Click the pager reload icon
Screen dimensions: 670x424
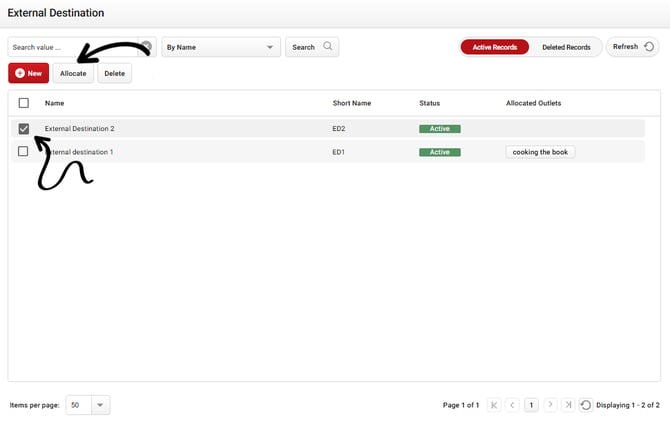pos(586,405)
